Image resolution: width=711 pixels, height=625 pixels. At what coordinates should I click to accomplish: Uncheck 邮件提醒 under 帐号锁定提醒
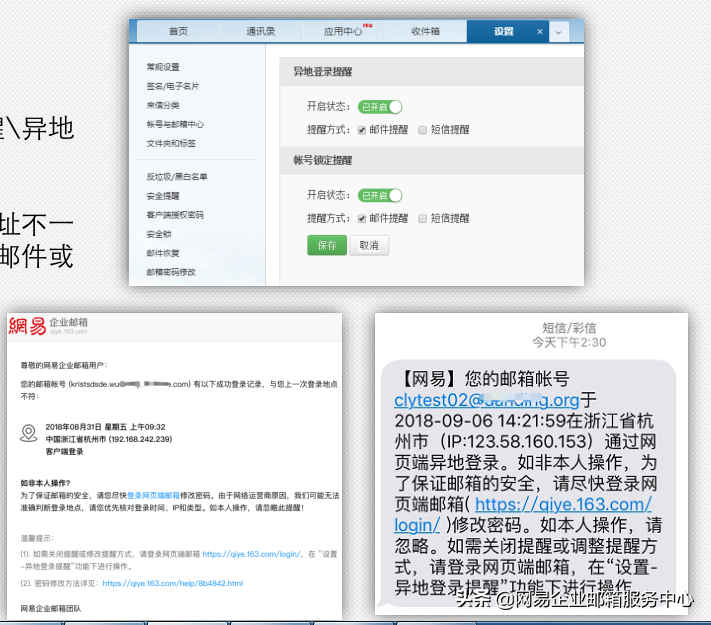coord(362,219)
